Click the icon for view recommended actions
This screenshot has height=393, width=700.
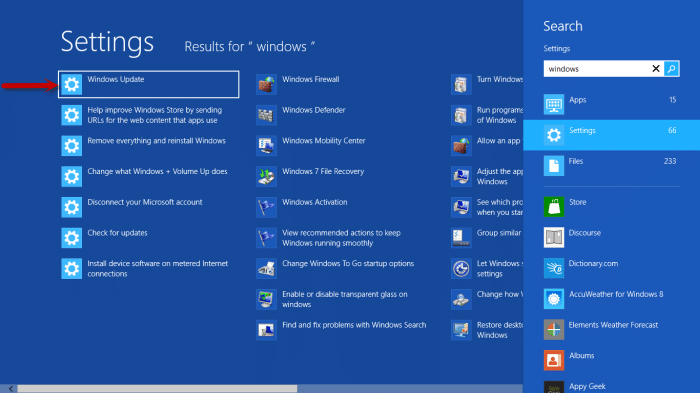pyautogui.click(x=266, y=238)
